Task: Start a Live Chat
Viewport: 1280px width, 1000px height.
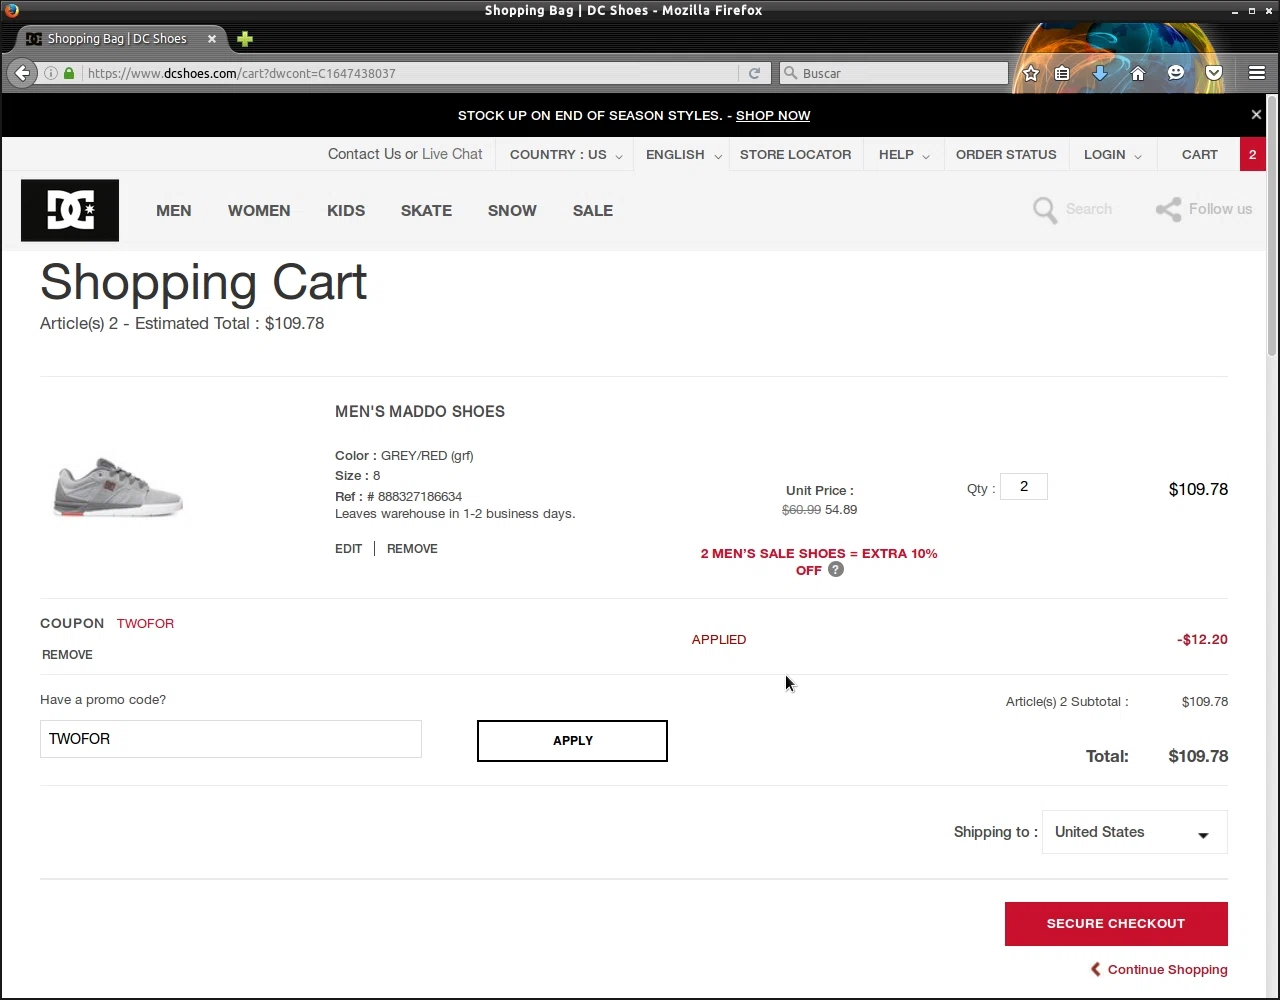Action: pyautogui.click(x=452, y=154)
